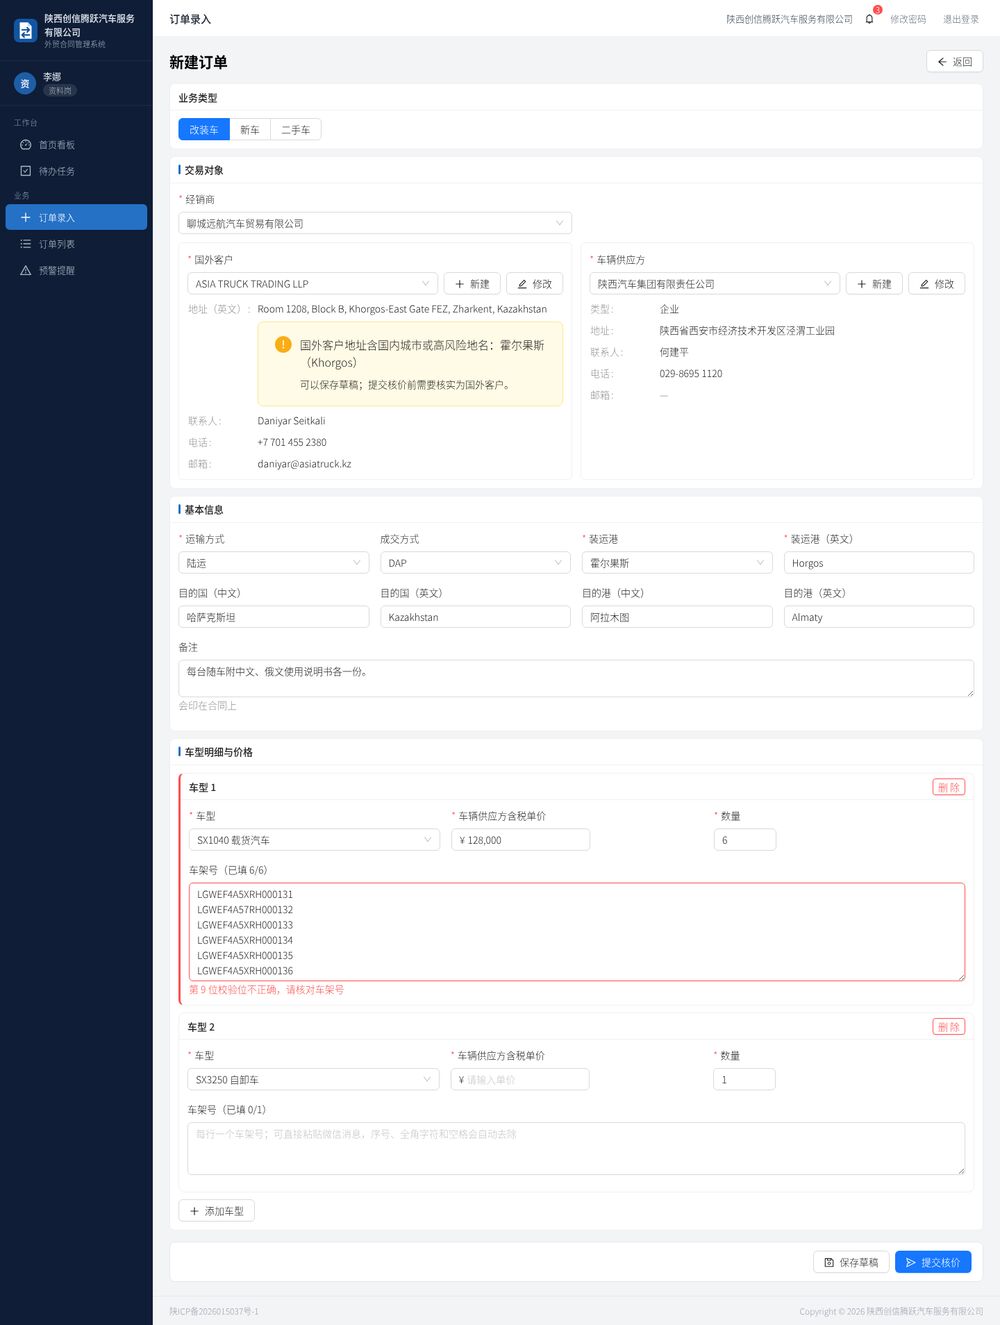Click 保存草稿 to save draft

[x=851, y=1263]
